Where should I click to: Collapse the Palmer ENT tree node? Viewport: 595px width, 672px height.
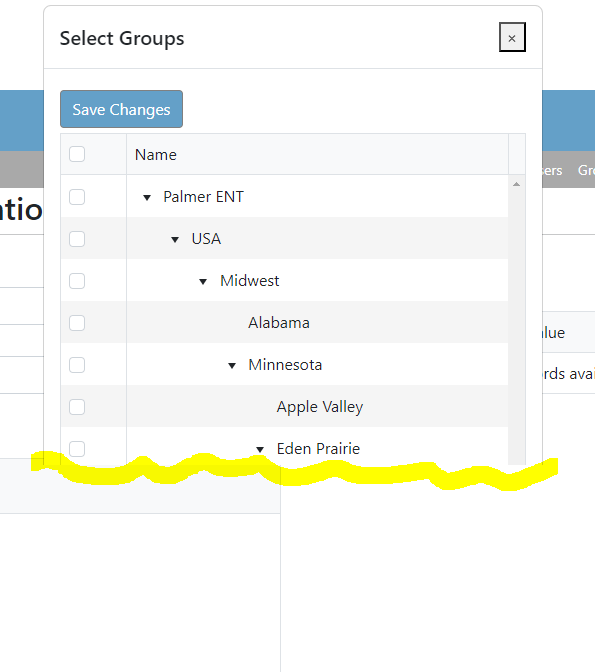click(147, 198)
